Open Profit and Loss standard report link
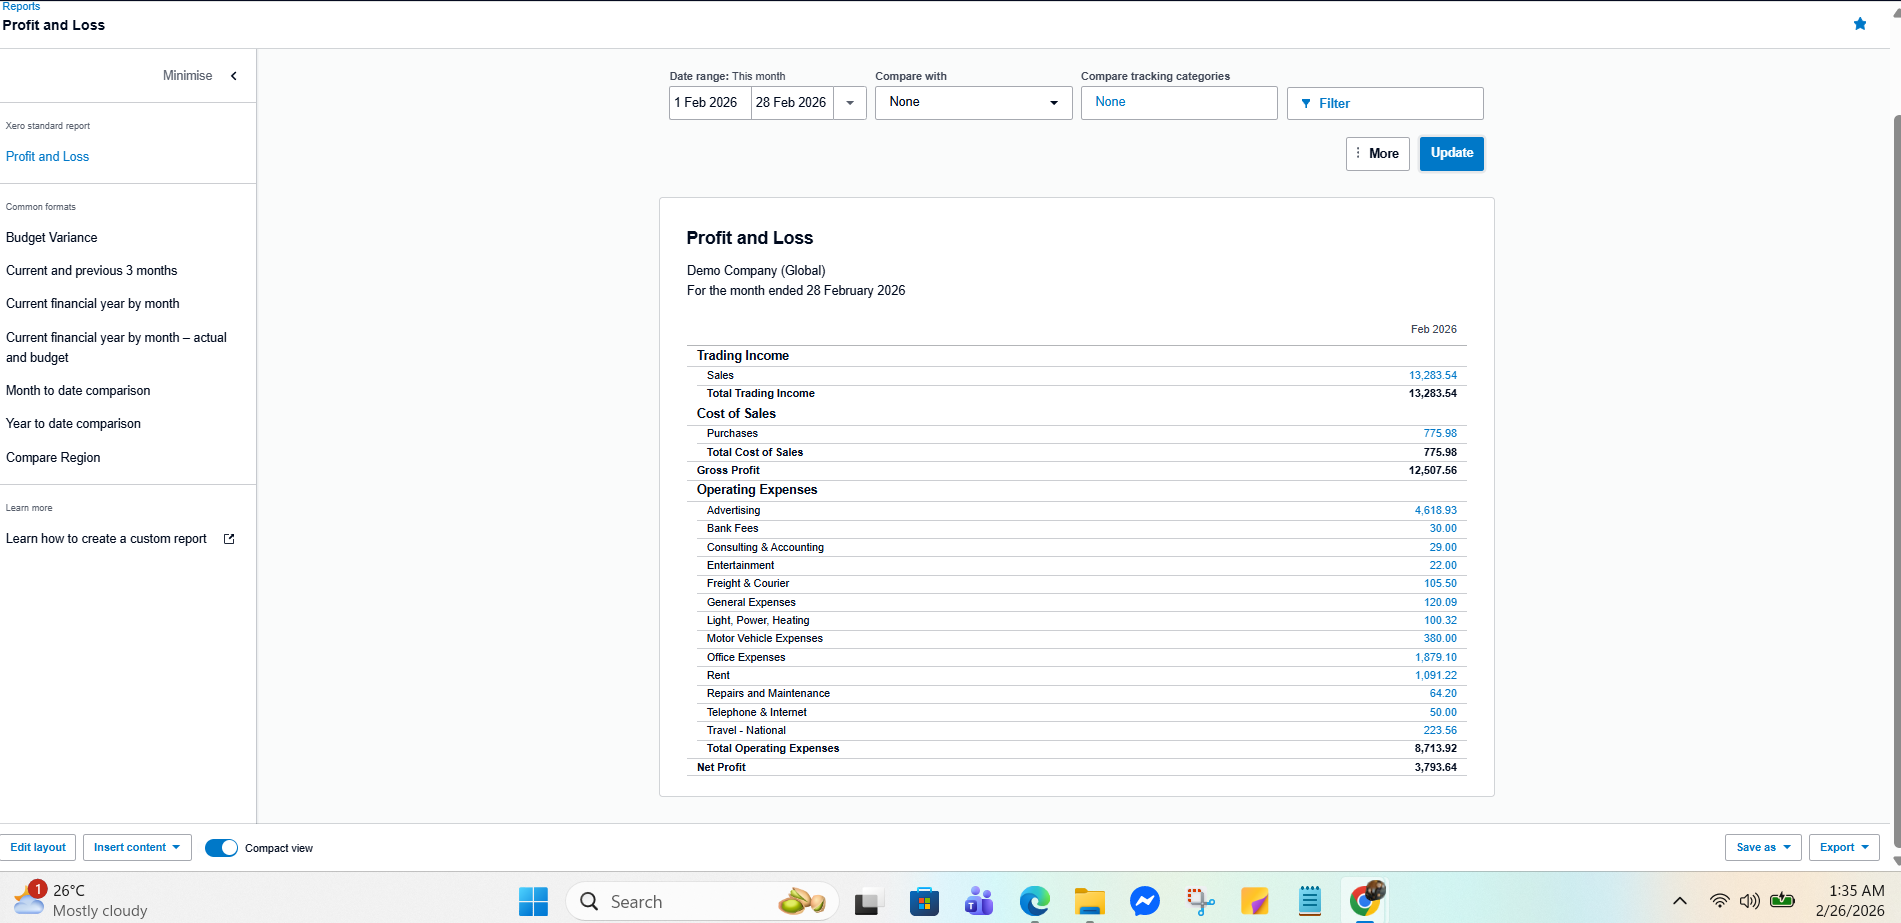The width and height of the screenshot is (1901, 923). [47, 157]
